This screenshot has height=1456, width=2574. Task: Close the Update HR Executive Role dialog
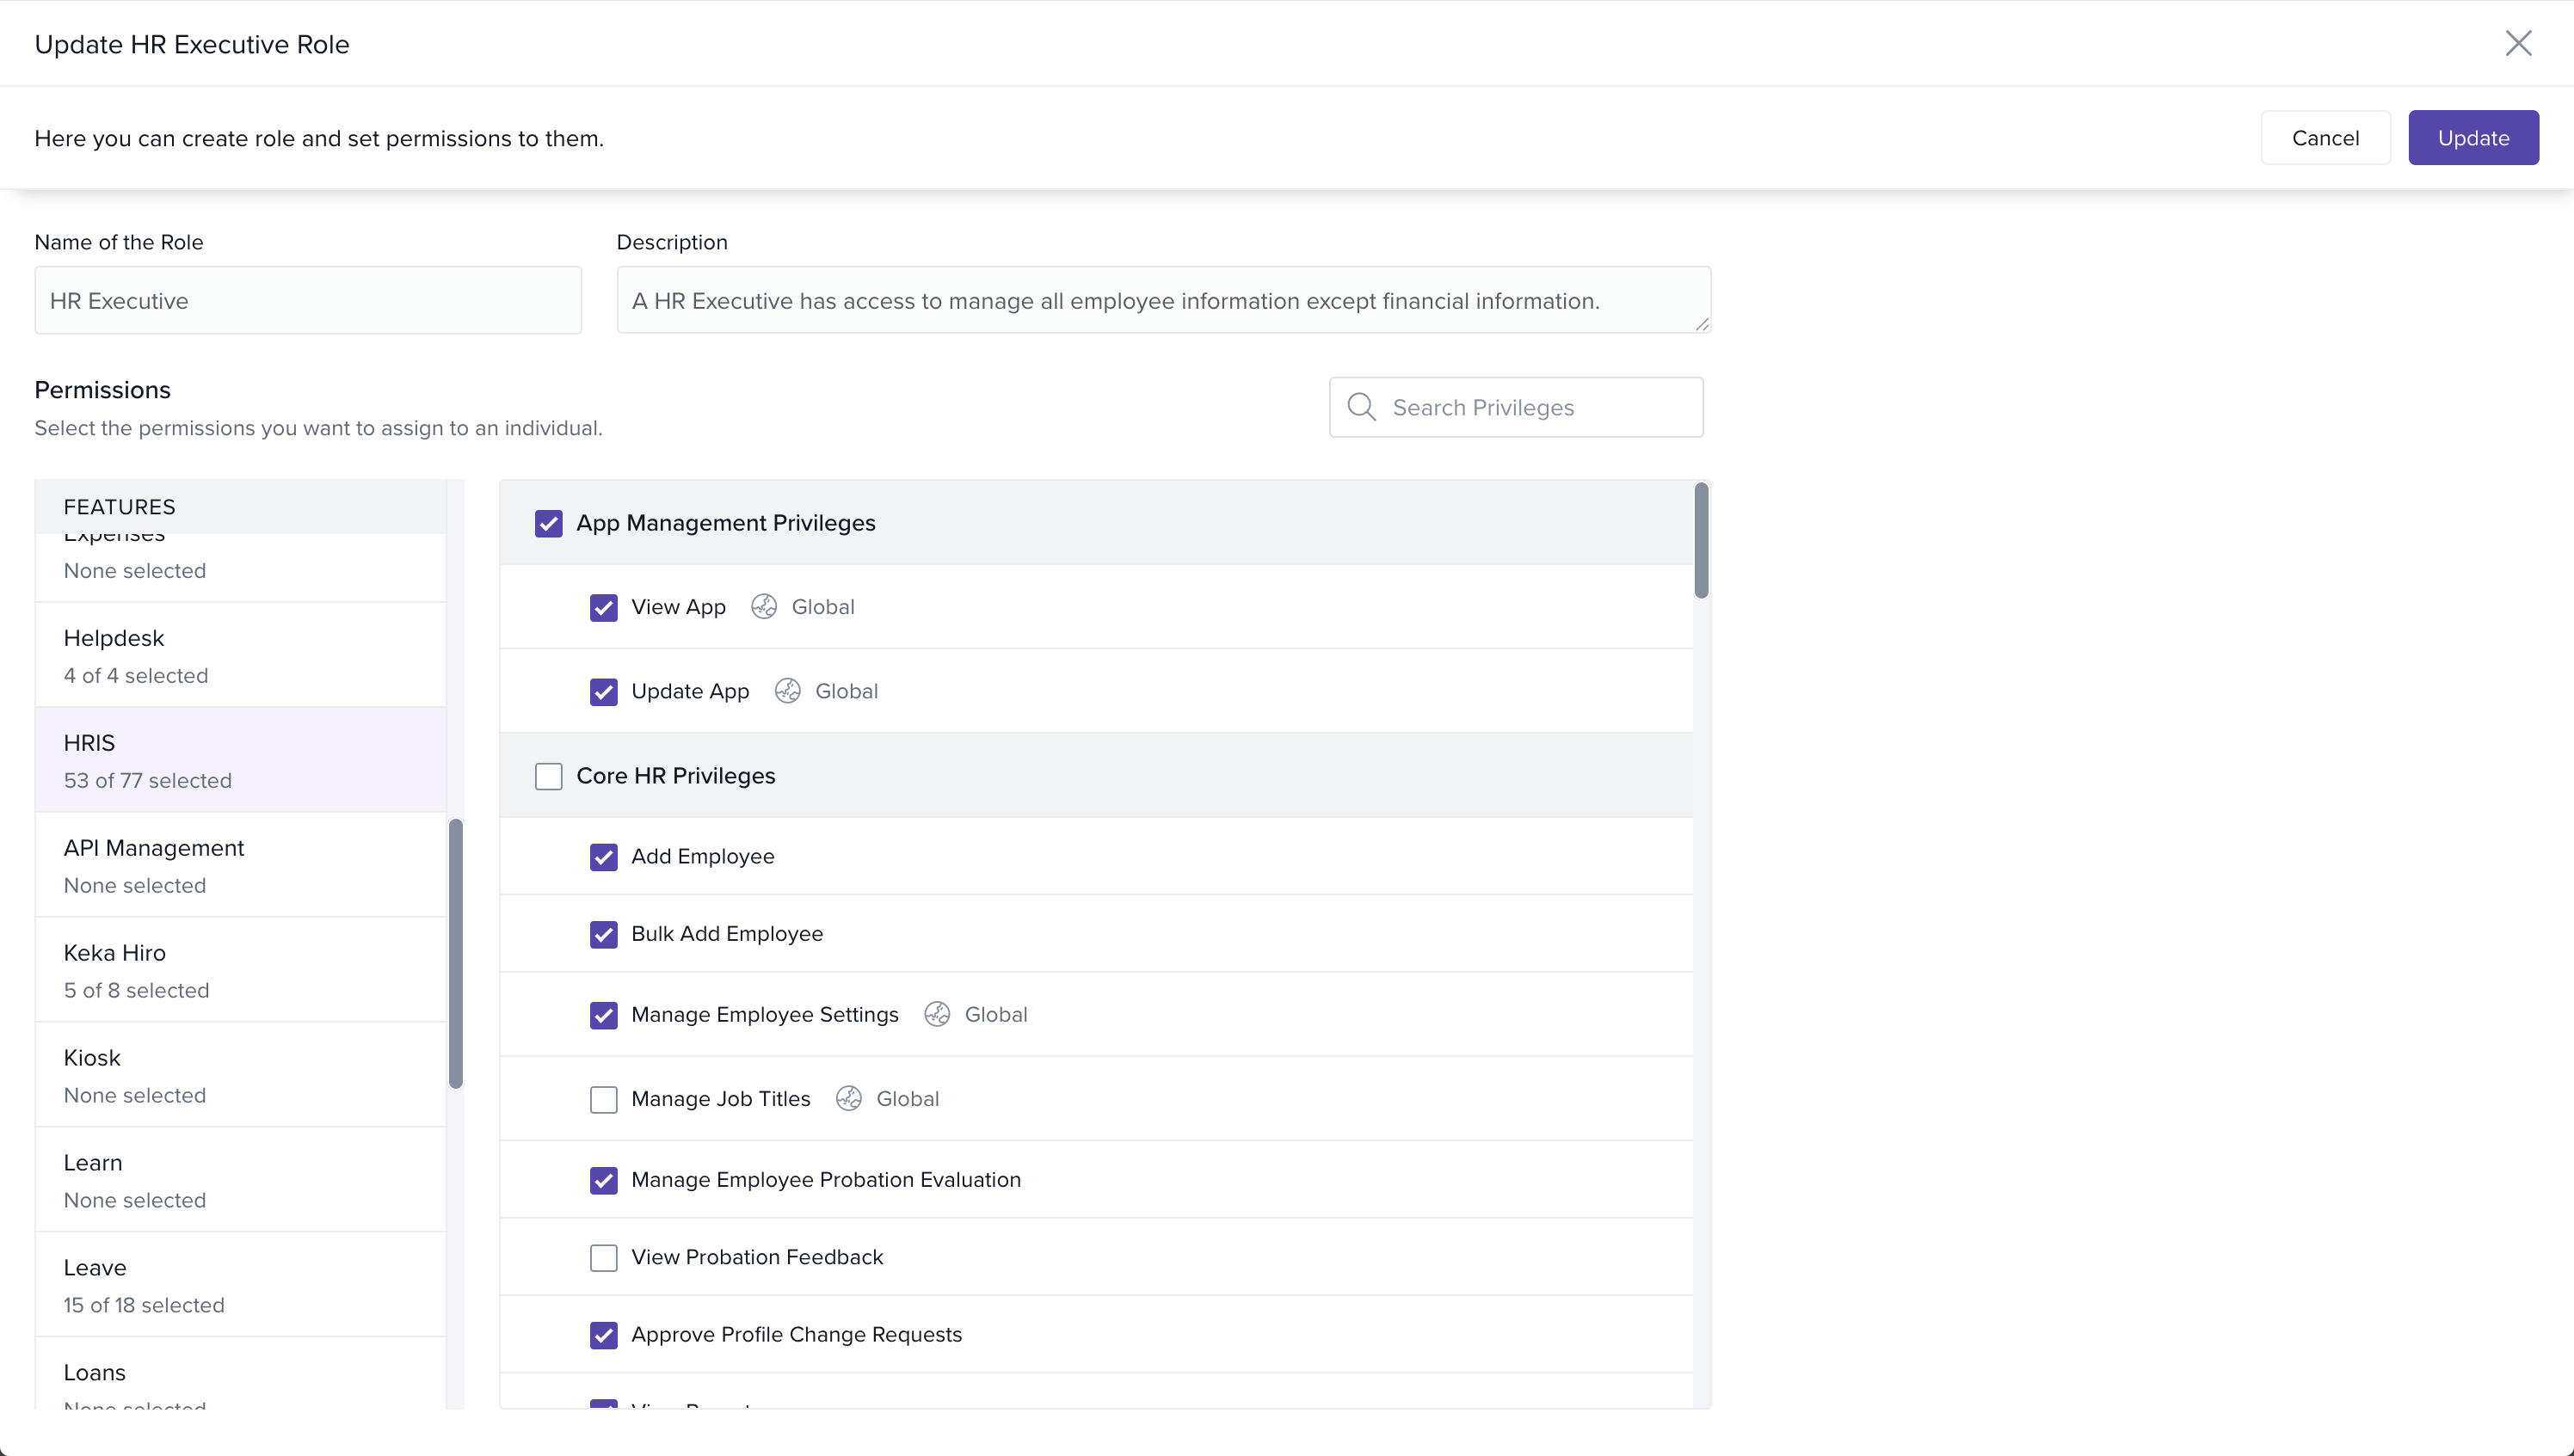(2518, 43)
